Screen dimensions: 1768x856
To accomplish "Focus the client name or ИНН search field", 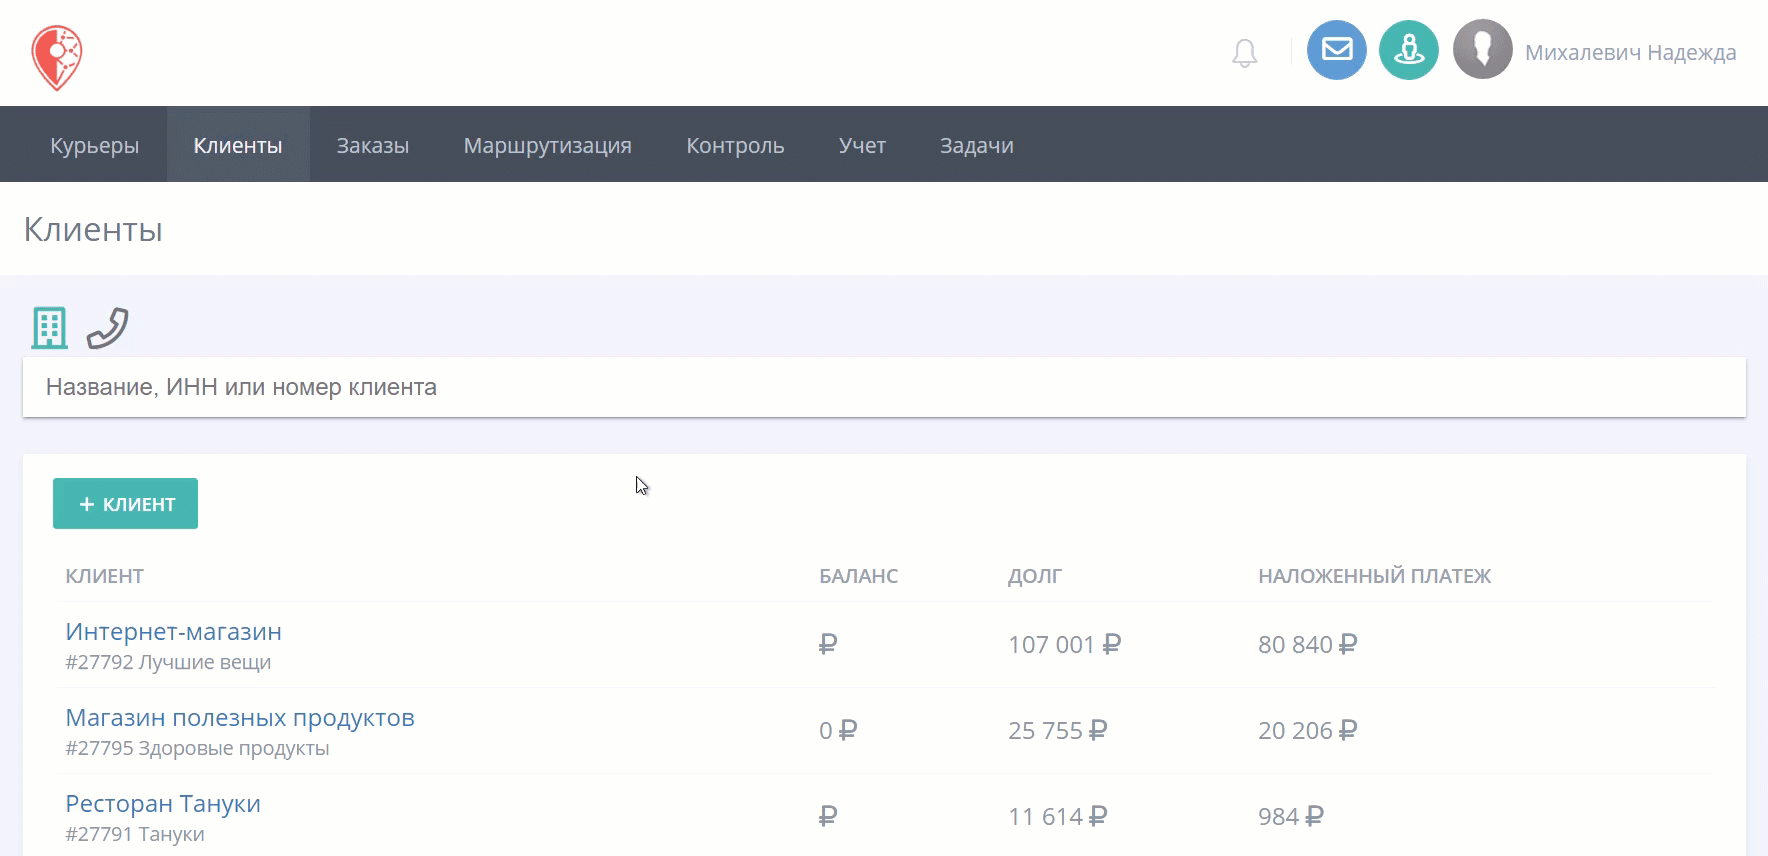I will click(x=884, y=387).
